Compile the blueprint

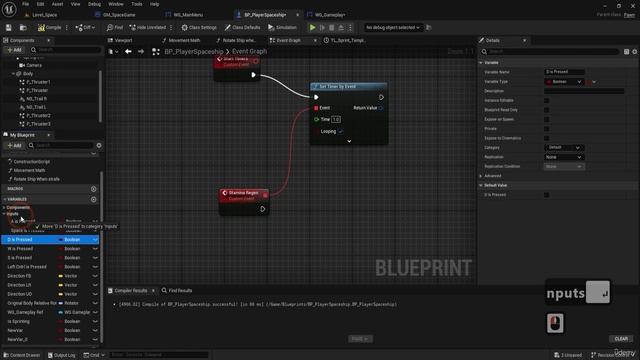click(49, 27)
